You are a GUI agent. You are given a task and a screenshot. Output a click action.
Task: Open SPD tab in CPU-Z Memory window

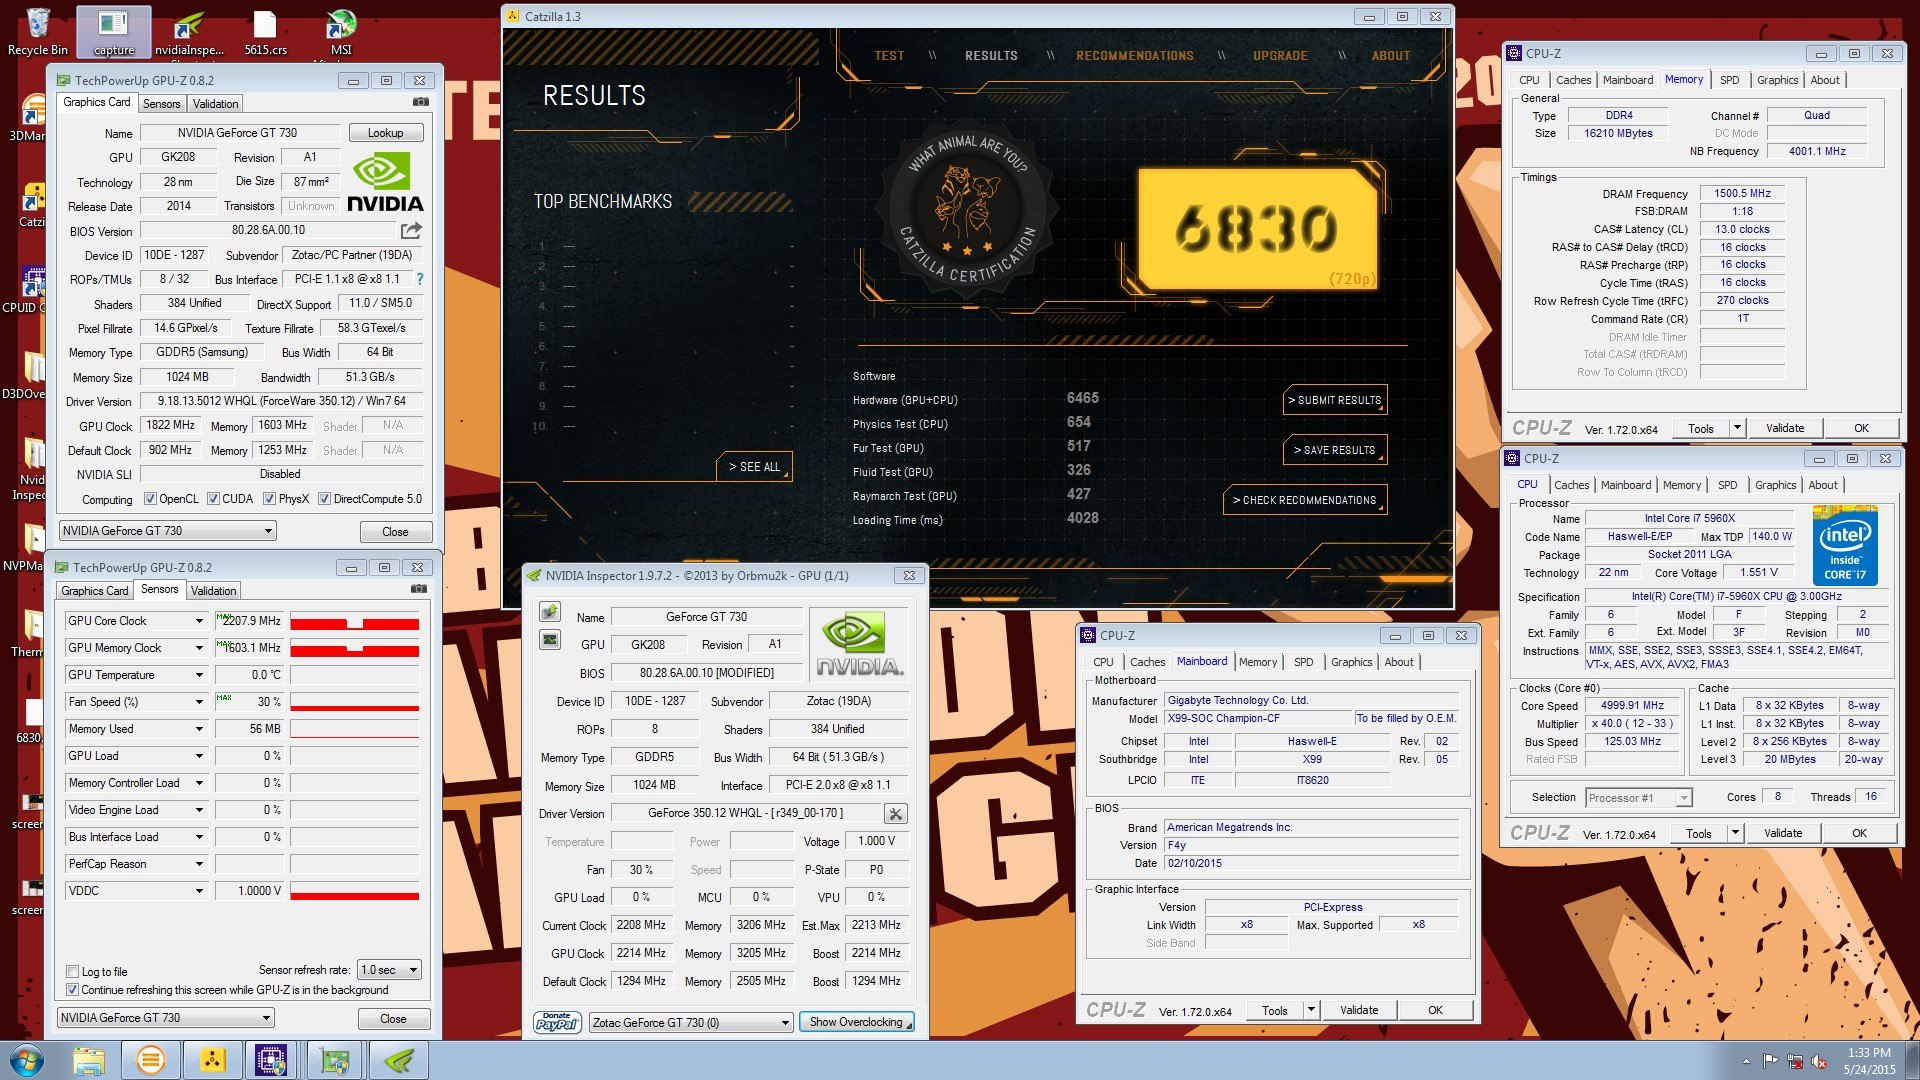click(x=1729, y=80)
